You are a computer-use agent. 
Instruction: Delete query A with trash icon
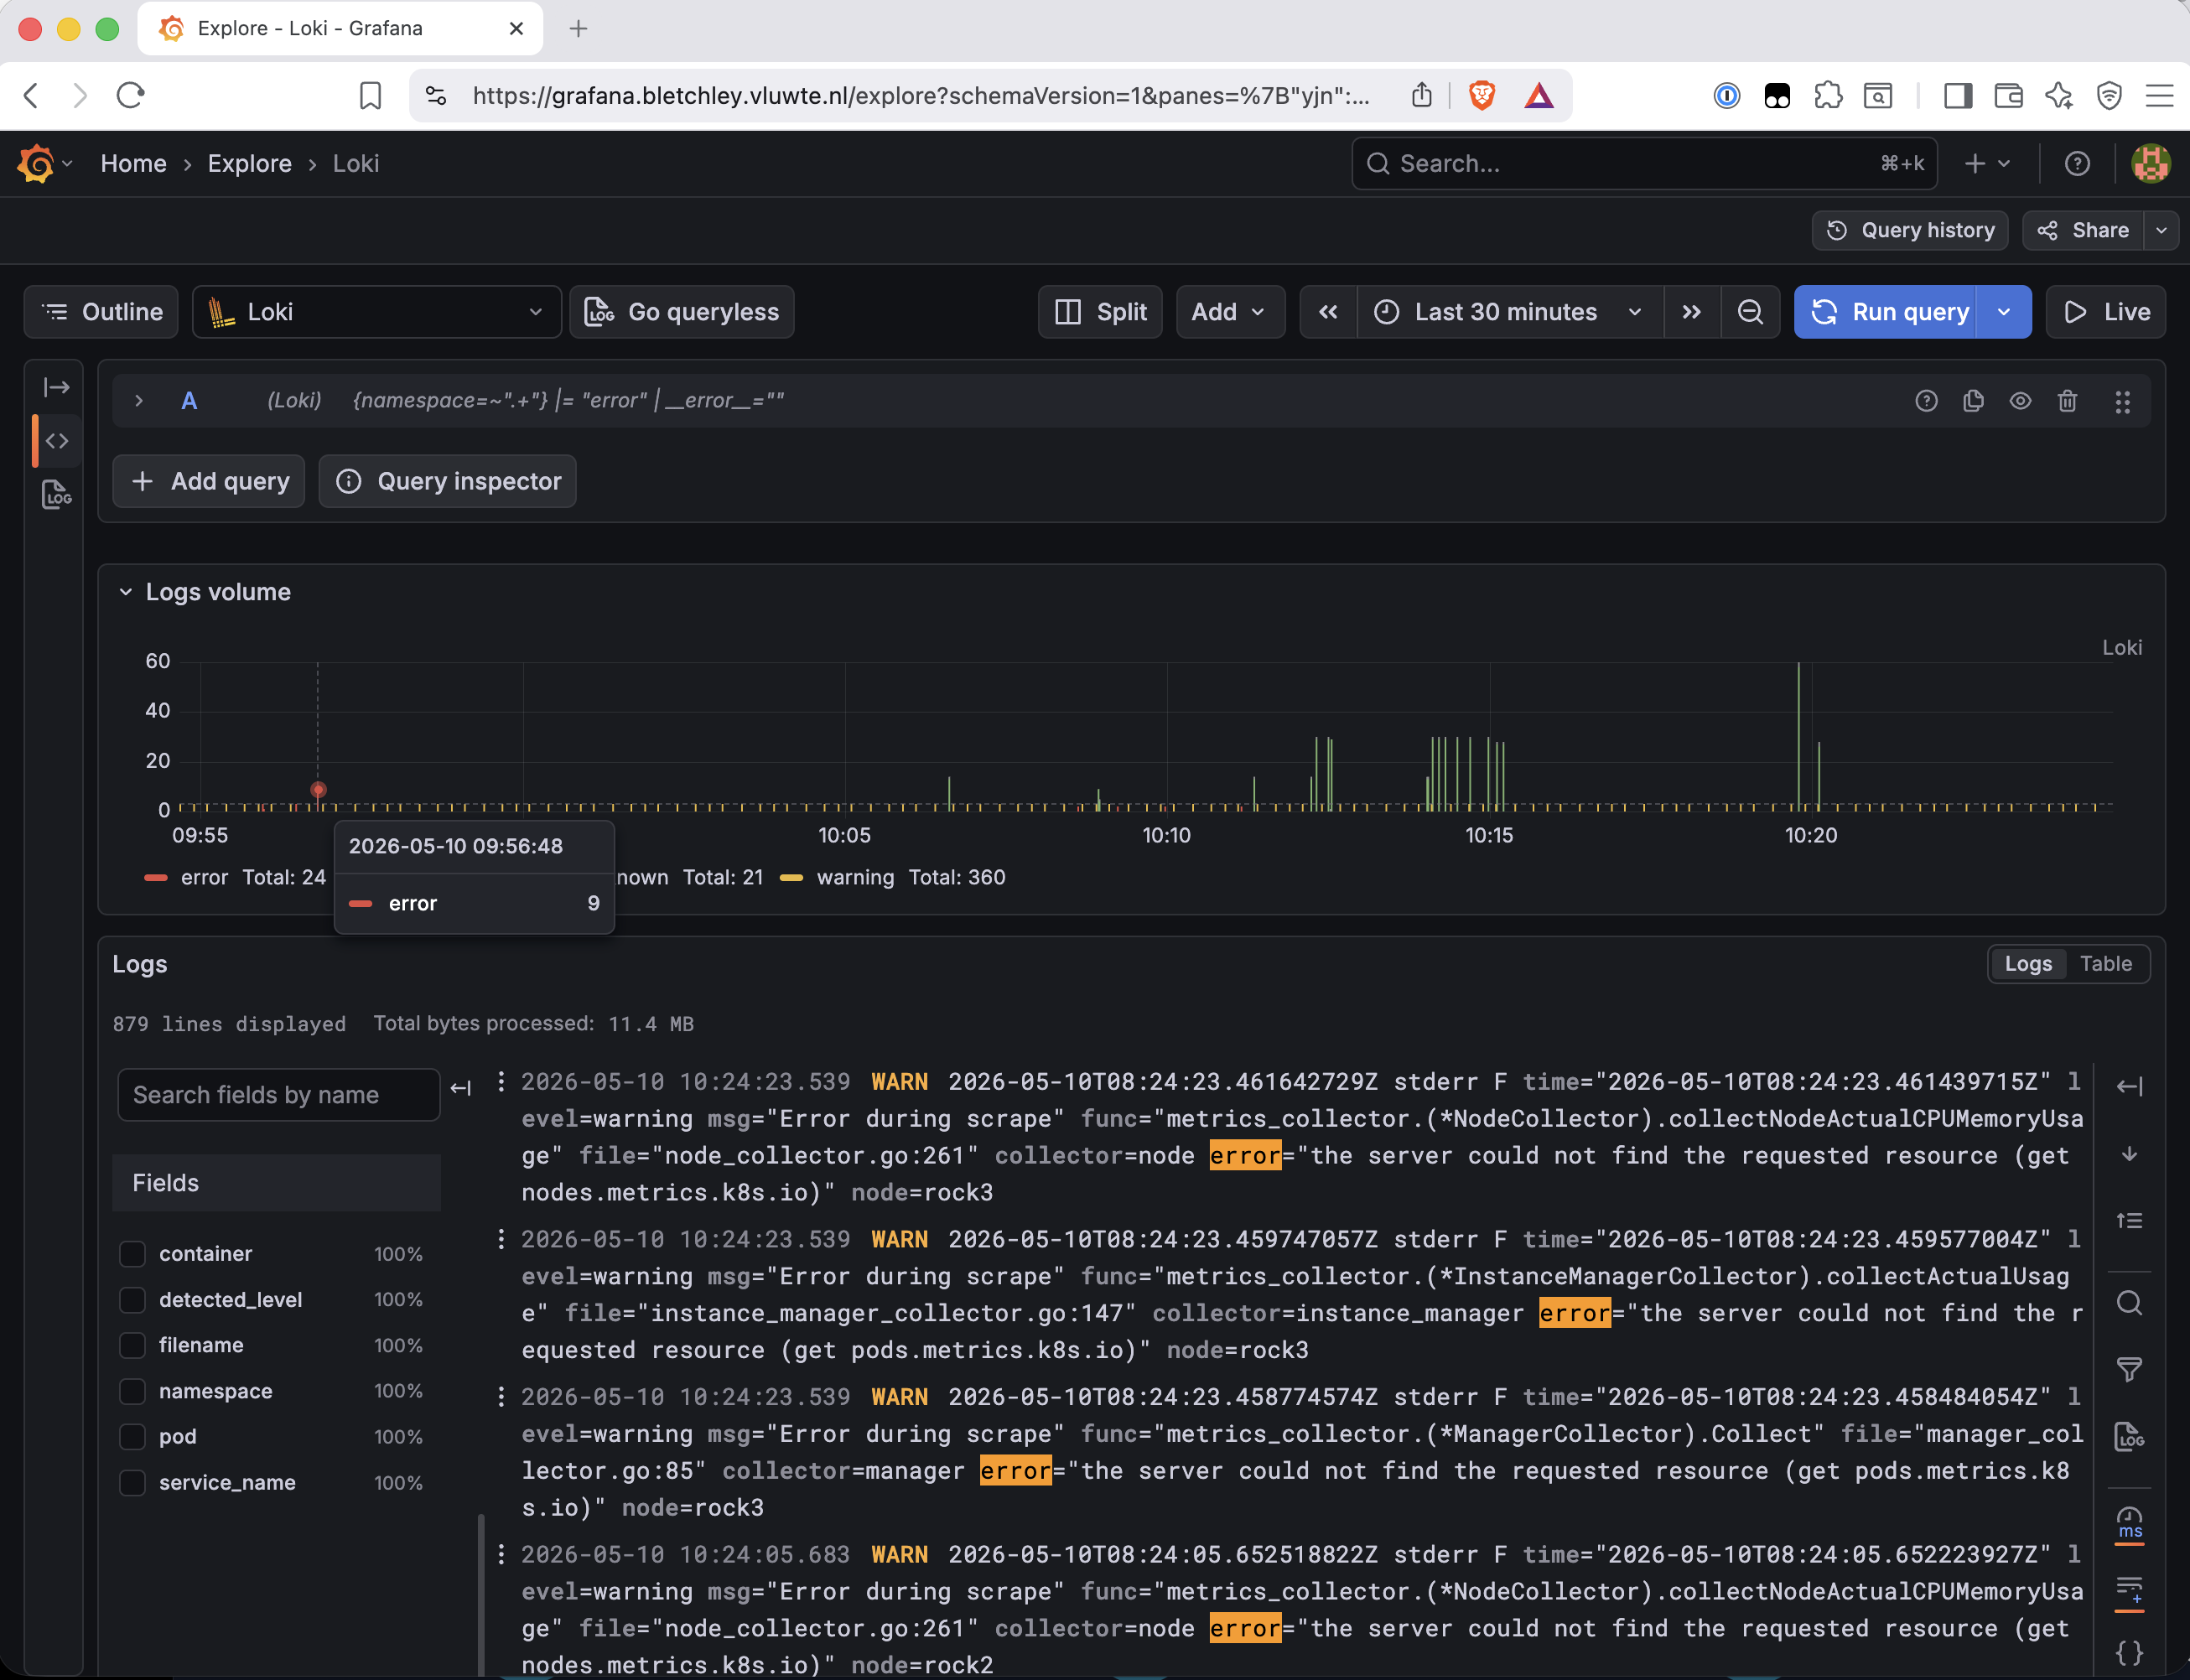pos(2067,401)
